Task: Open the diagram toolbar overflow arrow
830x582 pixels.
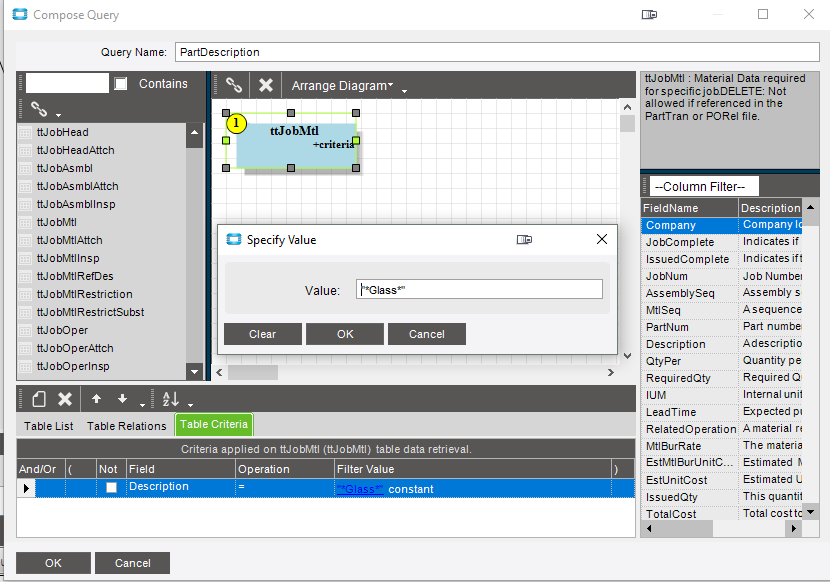Action: pyautogui.click(x=404, y=91)
